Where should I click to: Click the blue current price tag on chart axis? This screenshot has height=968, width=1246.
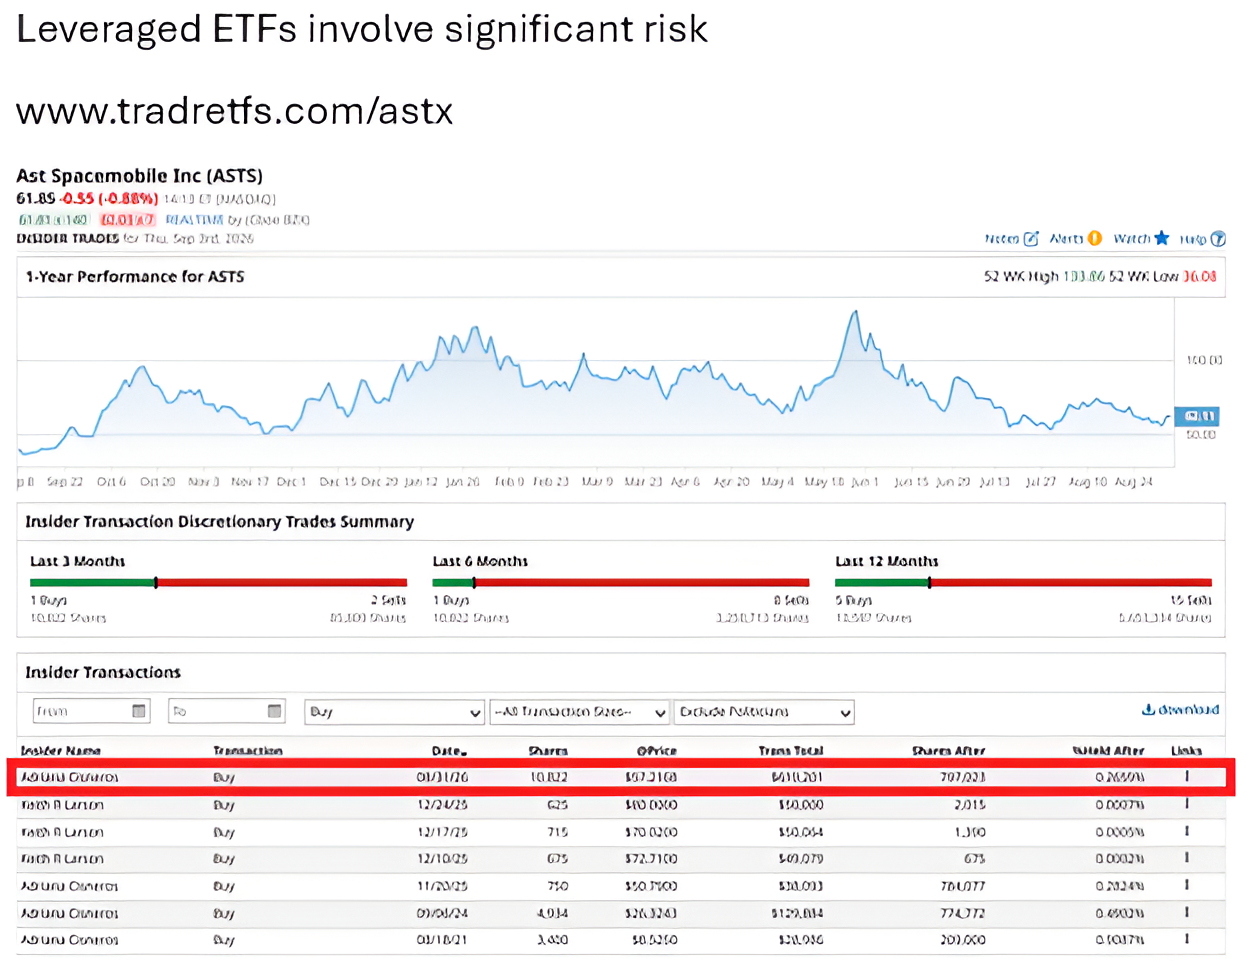coord(1199,415)
